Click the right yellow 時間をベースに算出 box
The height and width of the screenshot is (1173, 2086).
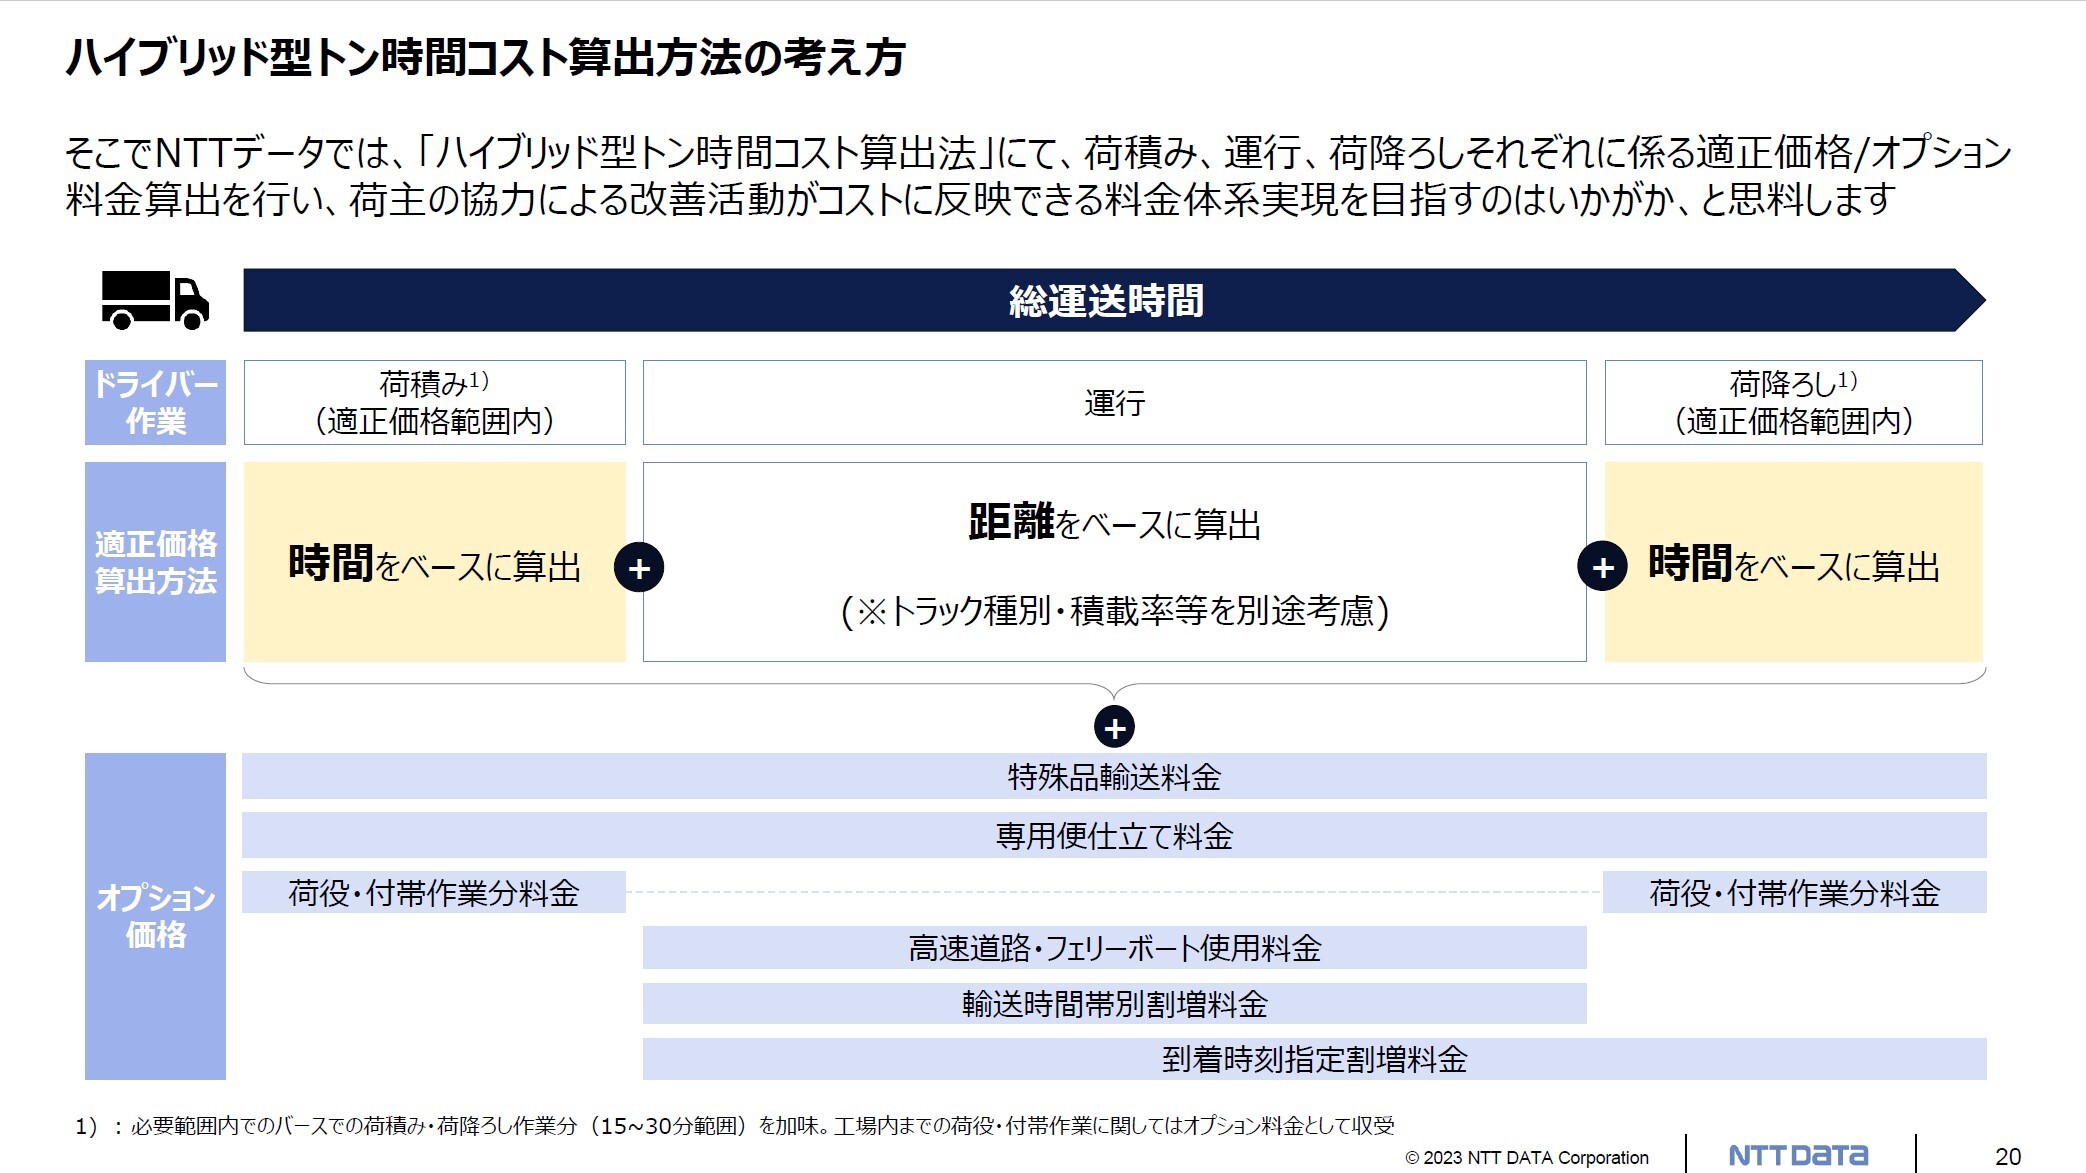(1793, 562)
